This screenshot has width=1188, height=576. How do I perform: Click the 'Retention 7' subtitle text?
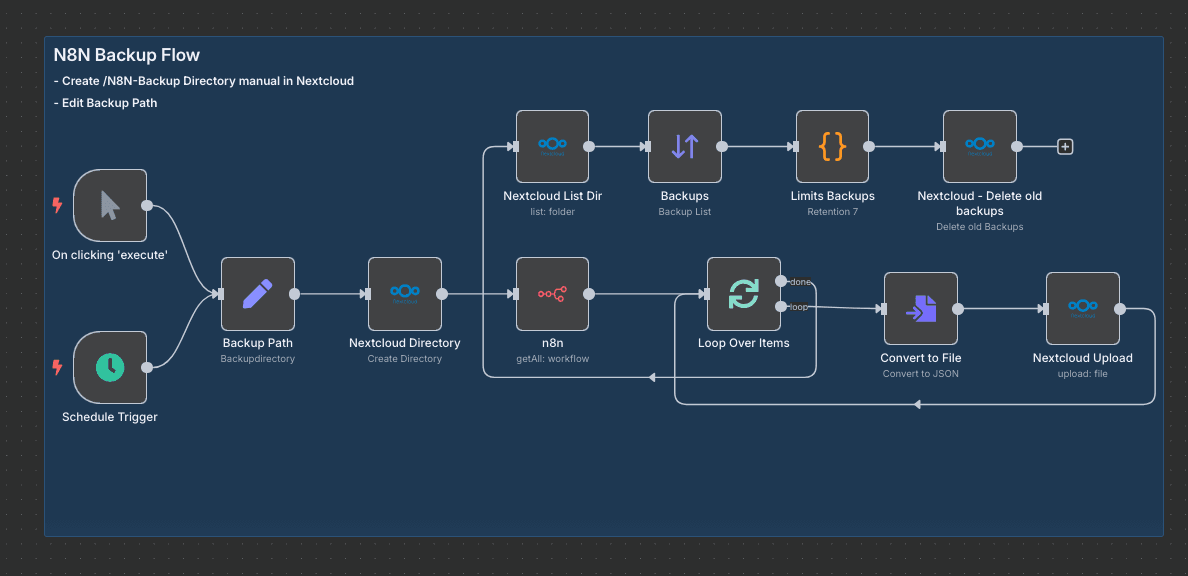832,211
